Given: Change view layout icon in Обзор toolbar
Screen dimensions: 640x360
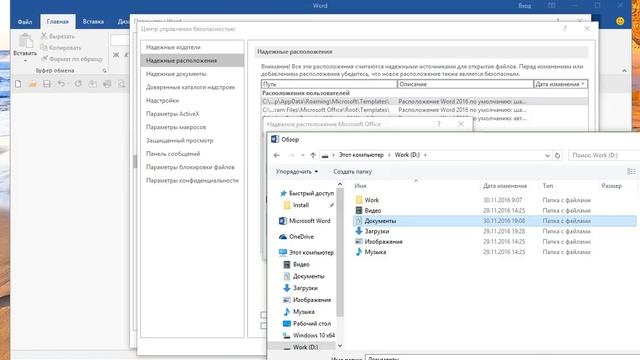Looking at the screenshot, I should (631, 171).
